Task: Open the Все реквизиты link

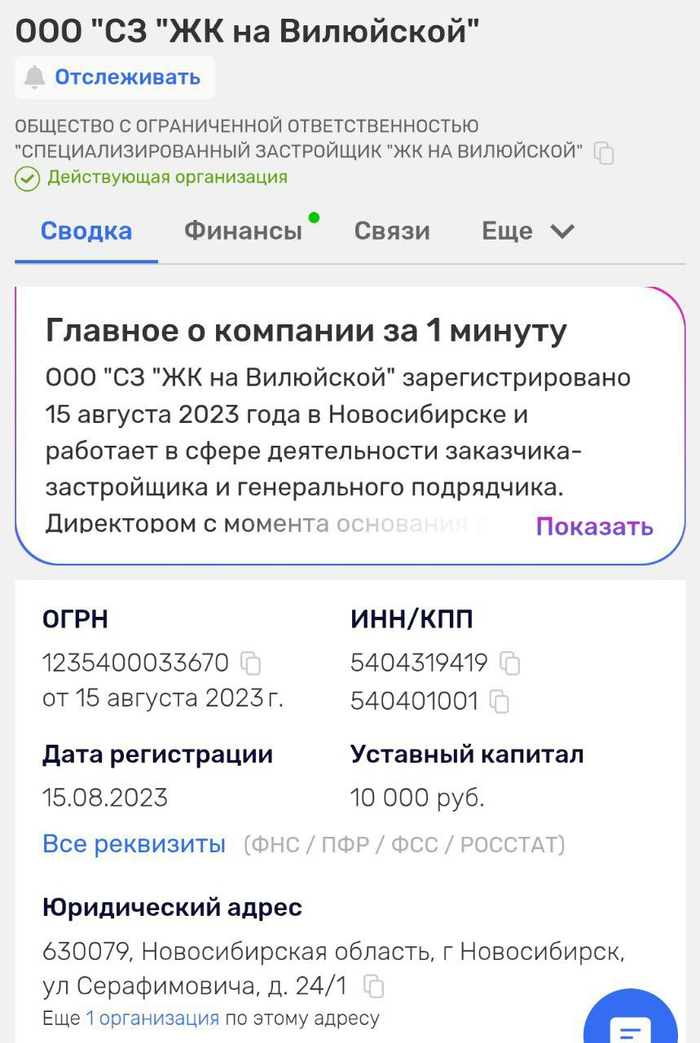Action: (x=134, y=844)
